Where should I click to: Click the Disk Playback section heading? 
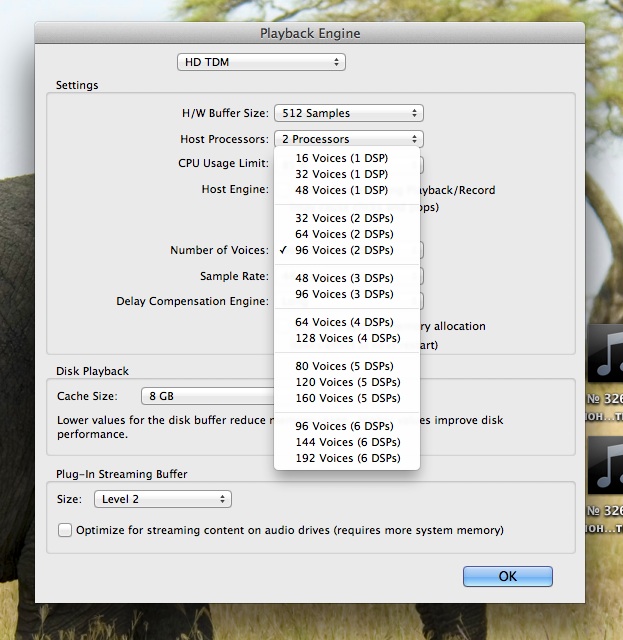[92, 371]
